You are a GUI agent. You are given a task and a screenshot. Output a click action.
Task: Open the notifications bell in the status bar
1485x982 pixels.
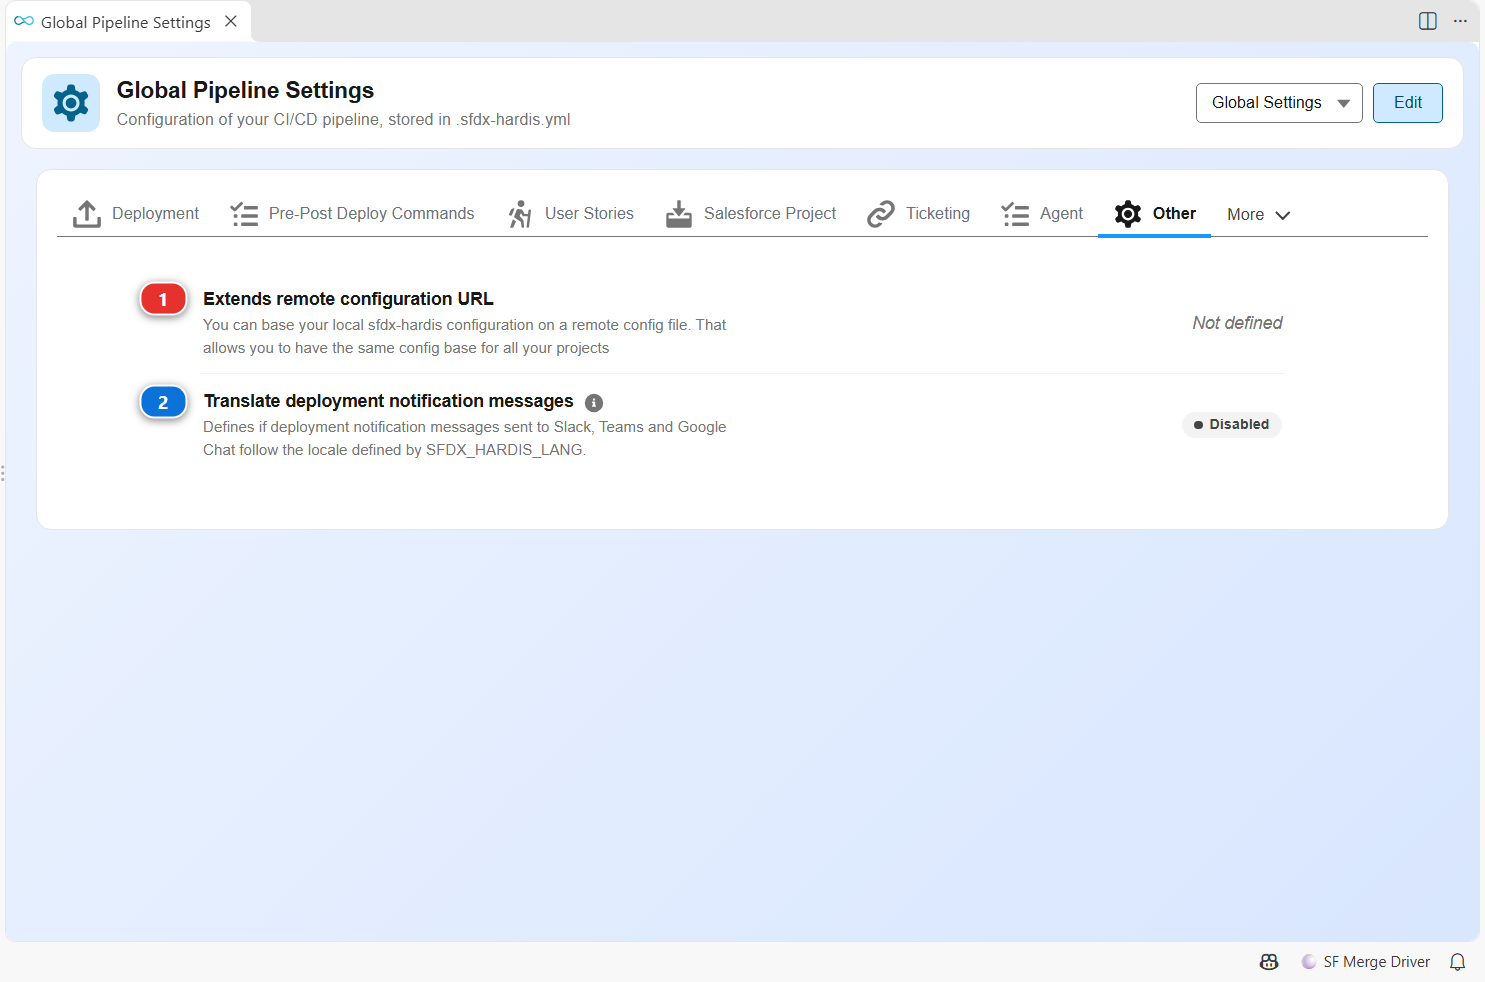click(x=1458, y=962)
